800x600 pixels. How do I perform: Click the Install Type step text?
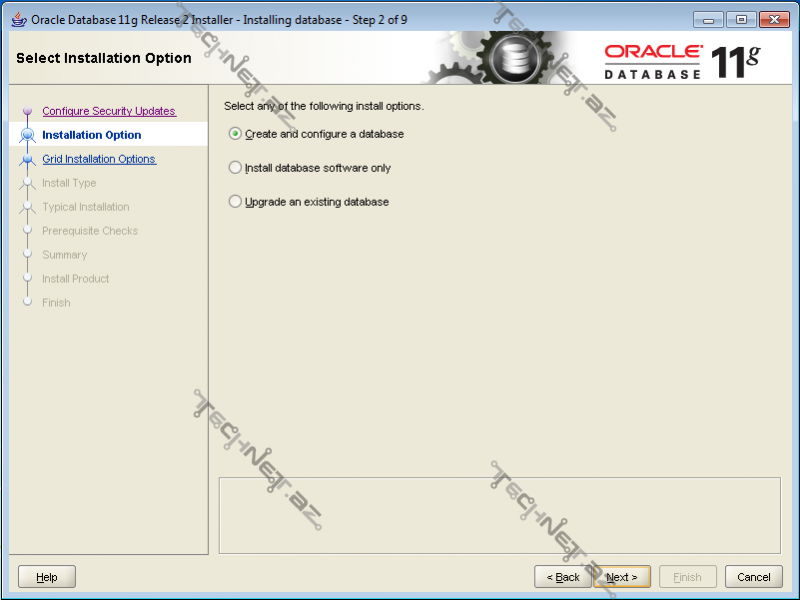point(69,183)
